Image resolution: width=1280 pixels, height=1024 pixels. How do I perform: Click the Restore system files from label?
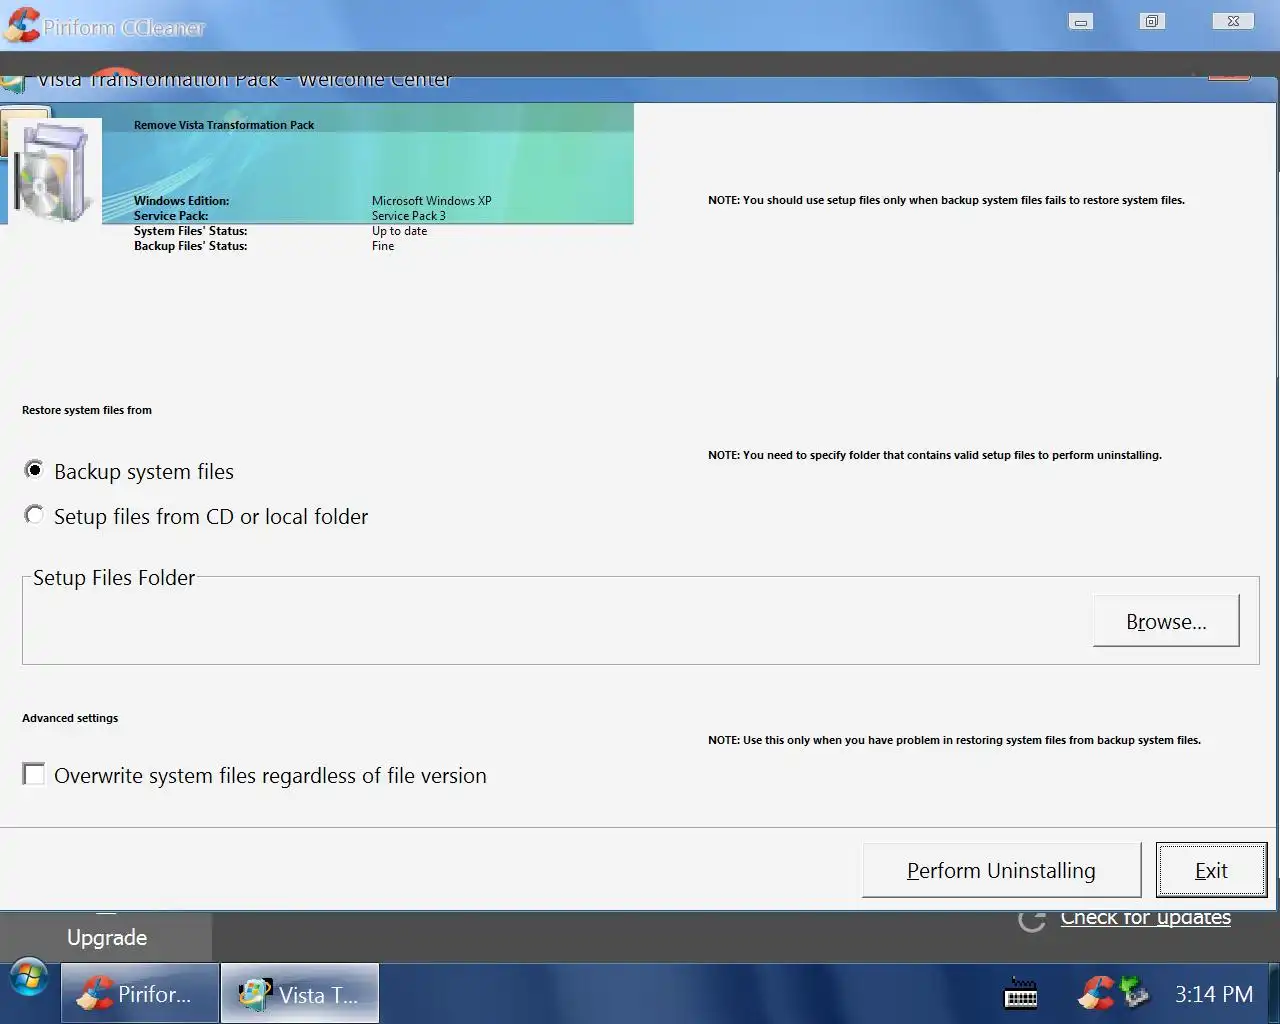point(87,410)
